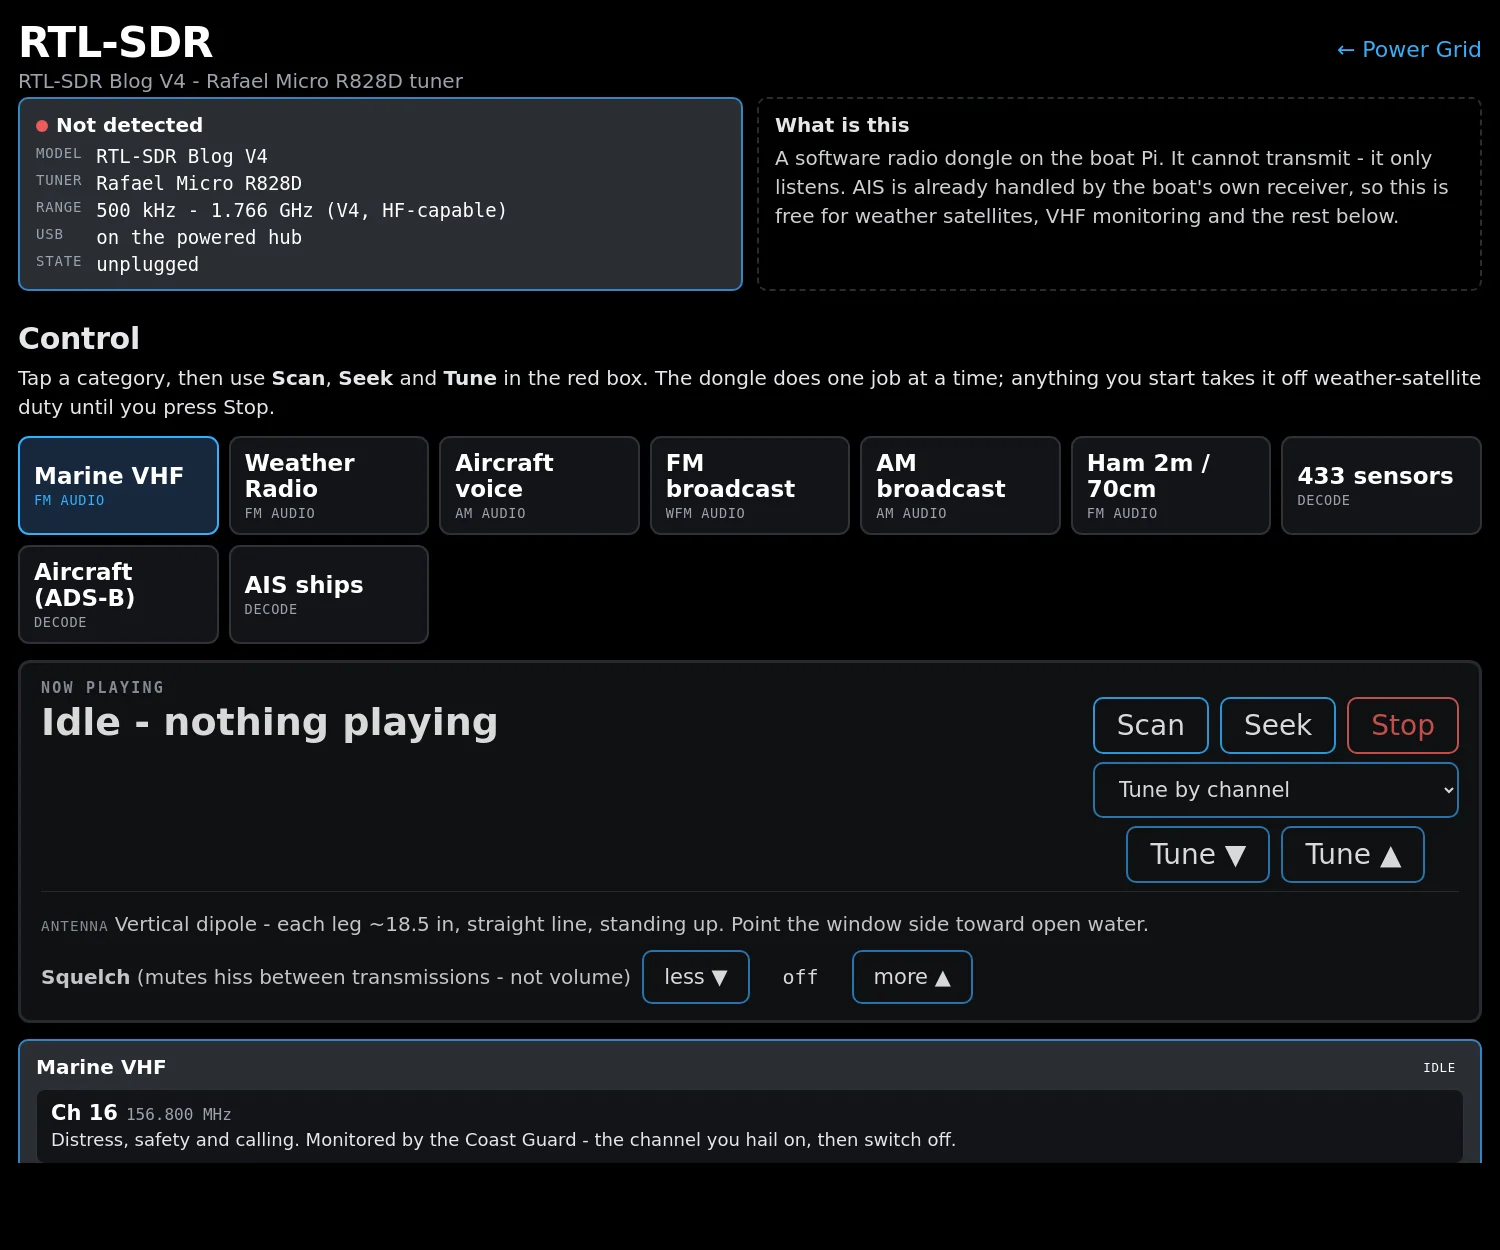Click the Squelch label text

click(85, 977)
